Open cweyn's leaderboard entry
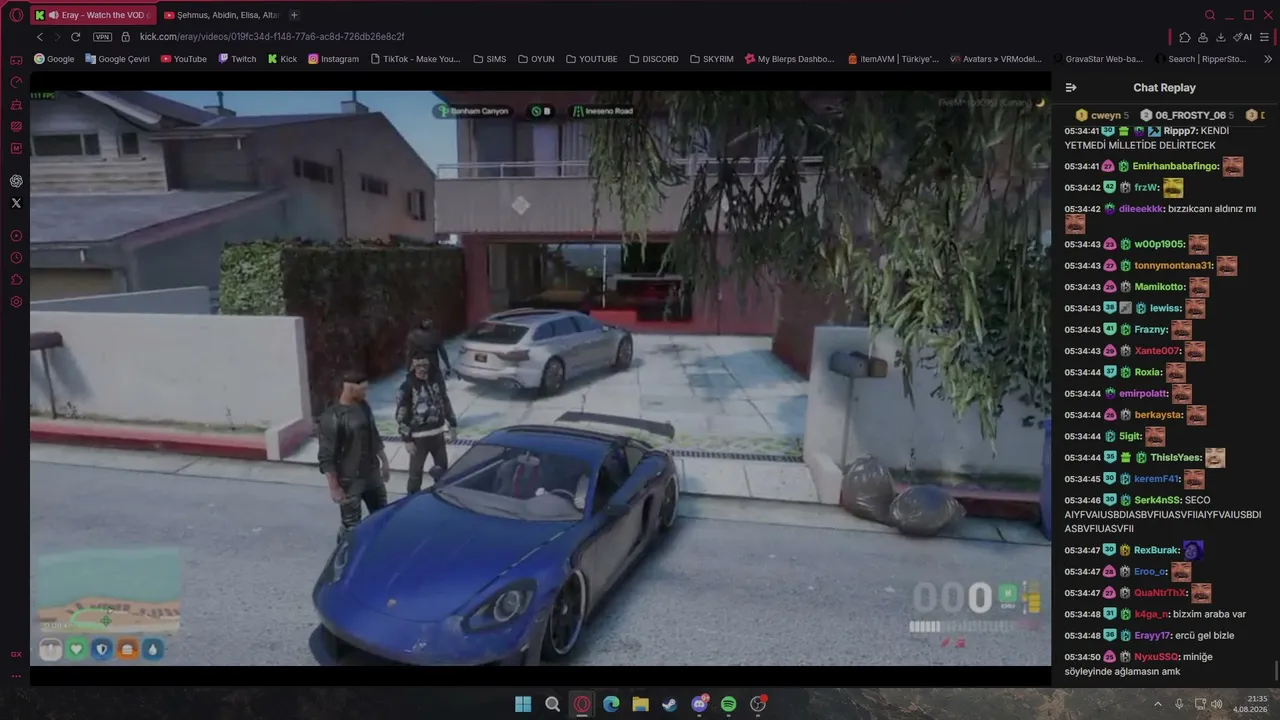This screenshot has width=1280, height=720. tap(1102, 115)
